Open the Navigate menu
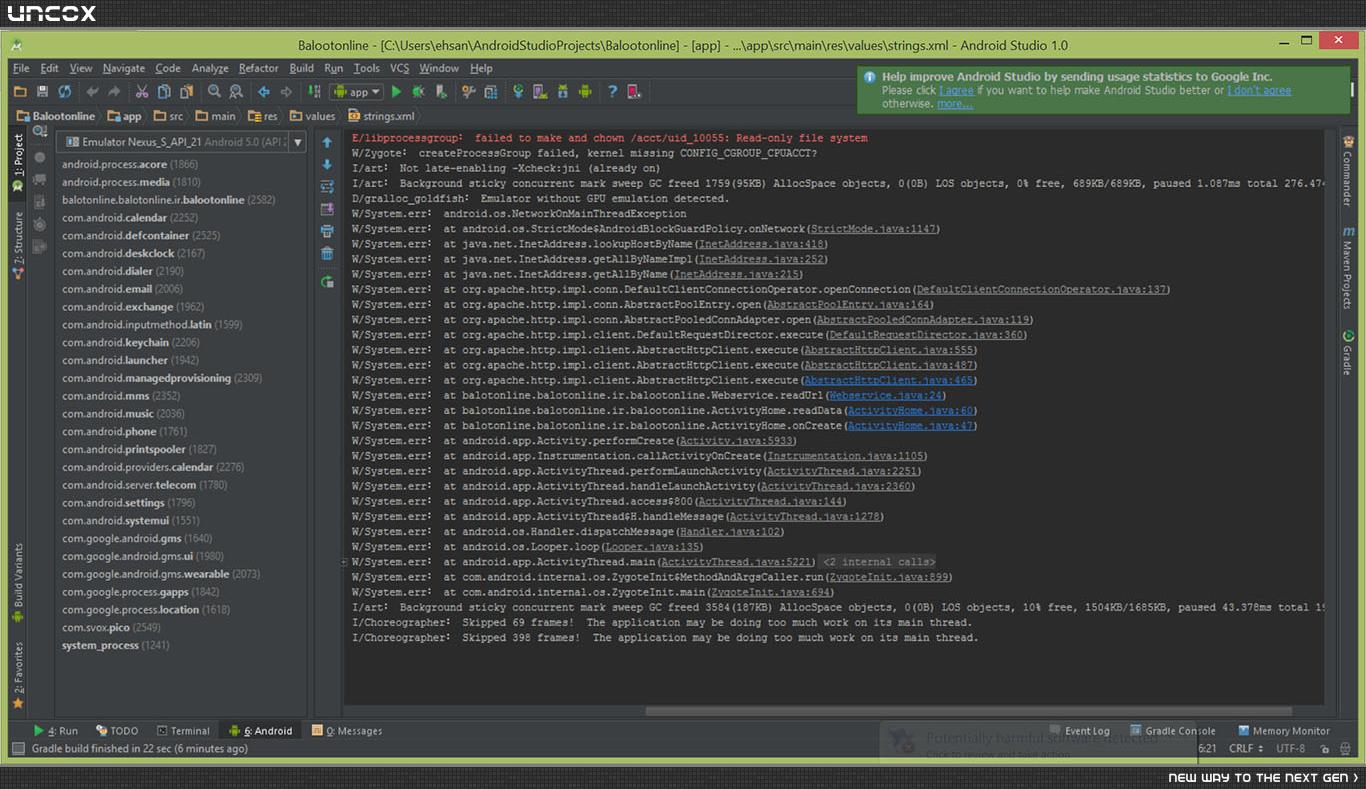This screenshot has width=1366, height=789. (x=124, y=68)
